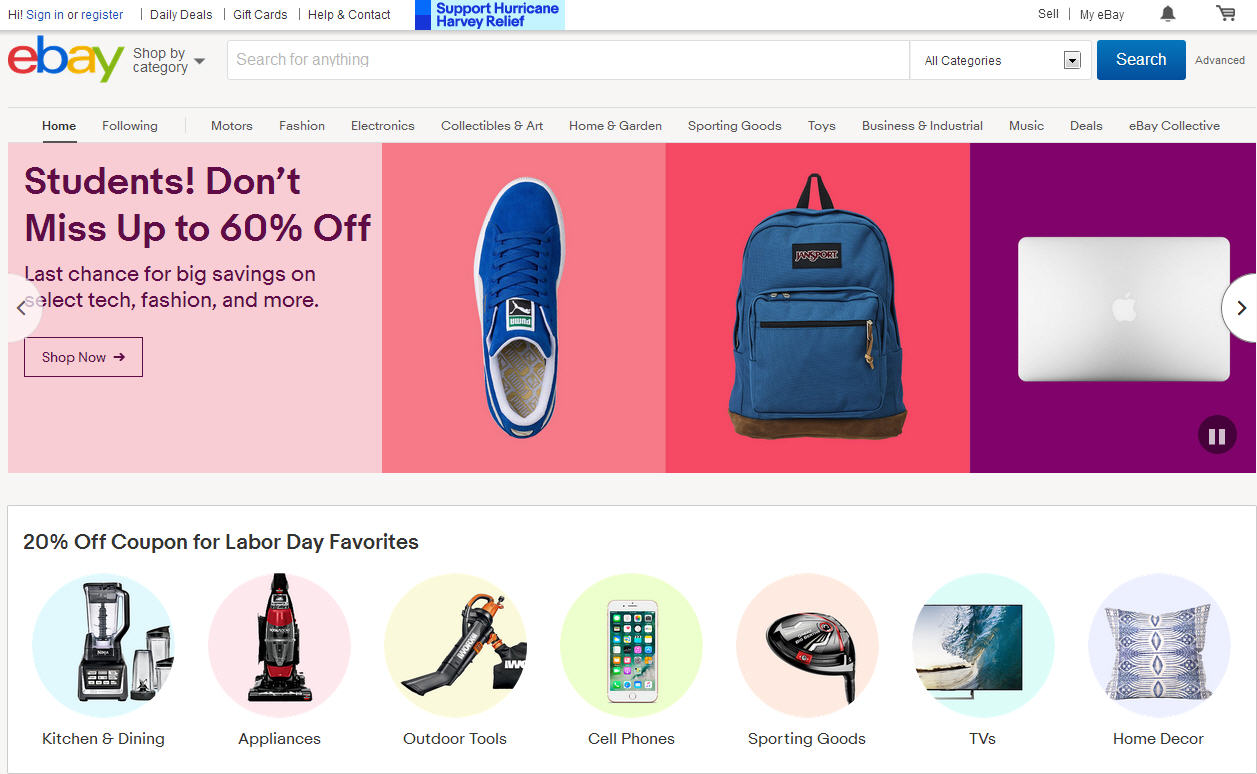
Task: Select the Cell Phones coupon category
Action: (631, 645)
